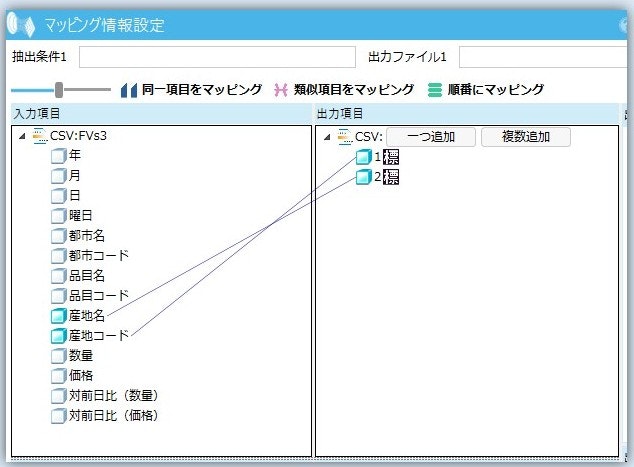Image resolution: width=634 pixels, height=467 pixels.
Task: Select the 日 input item text
Action: (x=75, y=195)
